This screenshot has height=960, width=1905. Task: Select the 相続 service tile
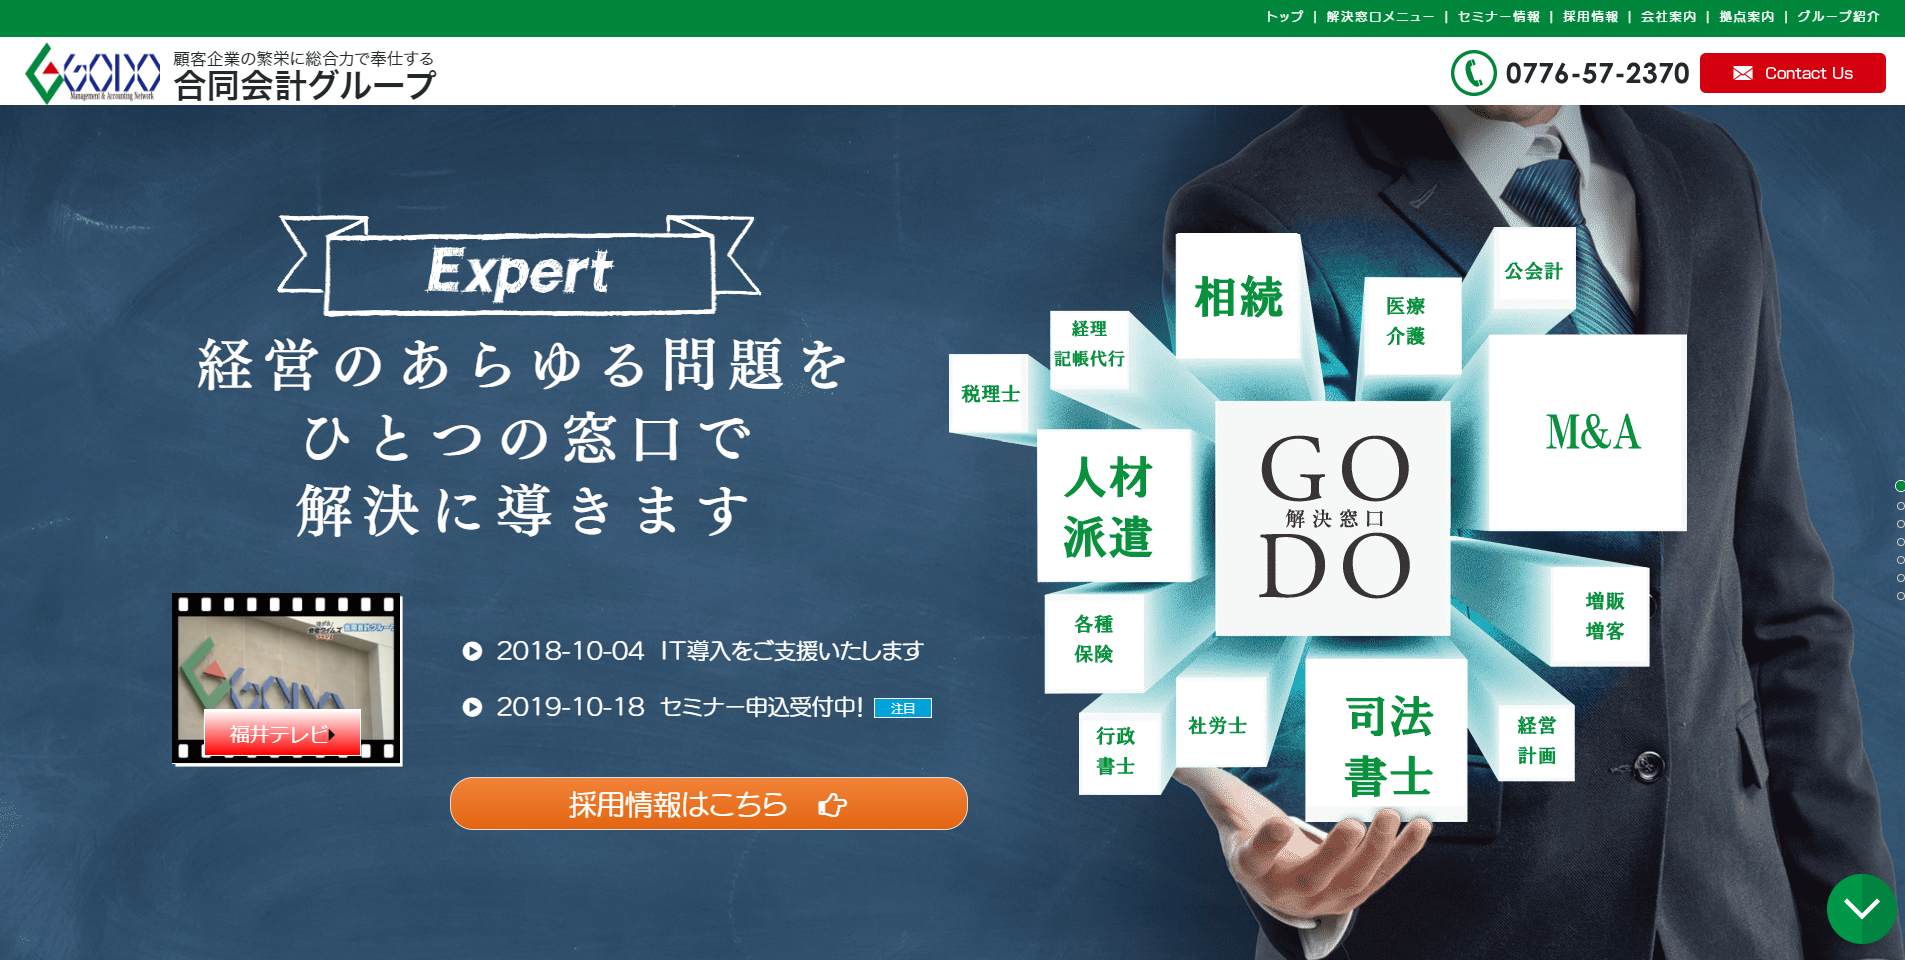(1238, 295)
